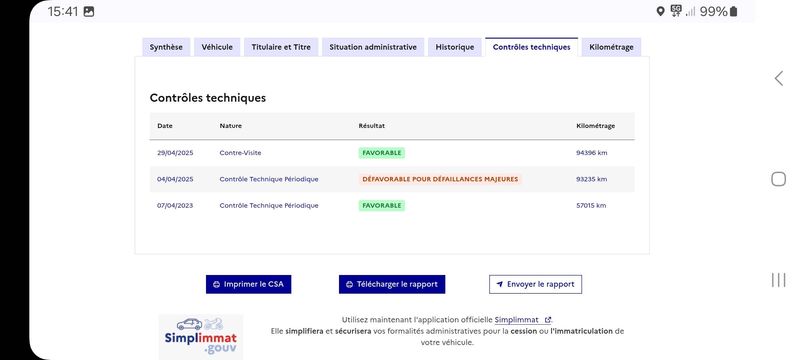Go to the Historique tab
This screenshot has height=360, width=800.
[455, 47]
